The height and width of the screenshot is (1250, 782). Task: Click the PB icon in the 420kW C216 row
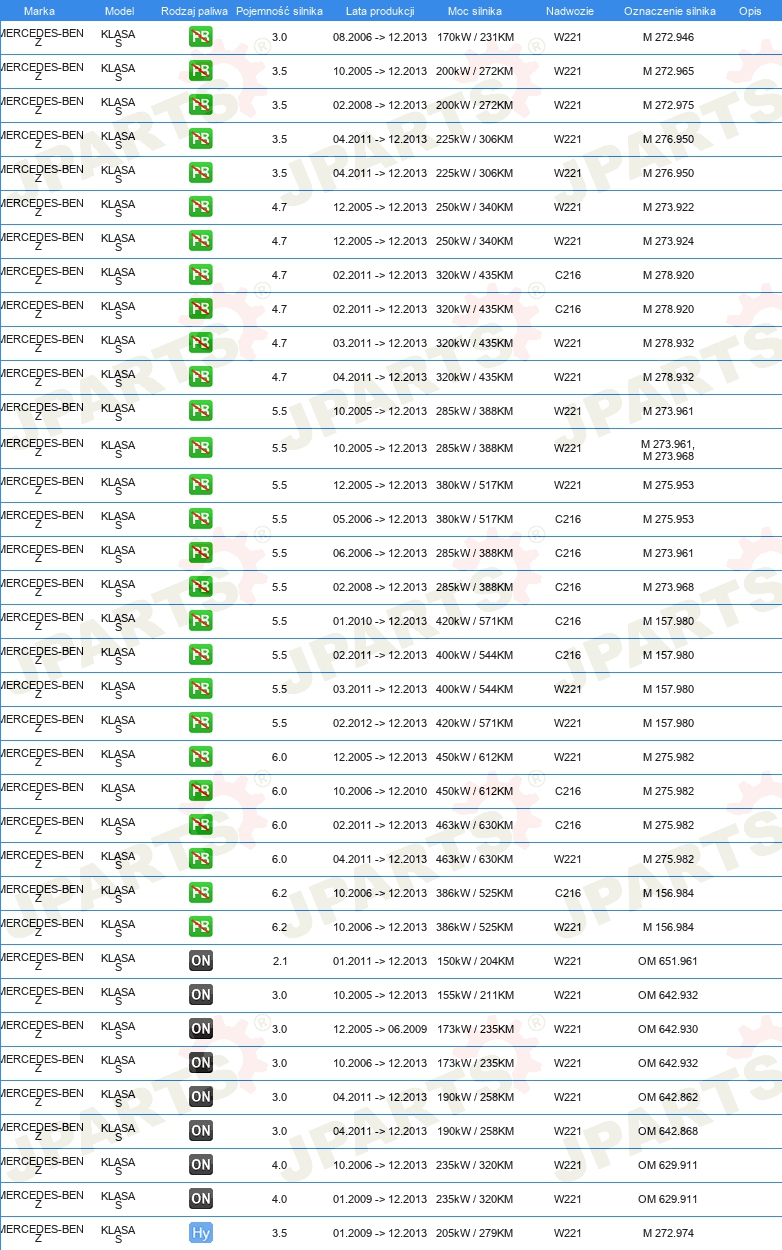pos(200,622)
